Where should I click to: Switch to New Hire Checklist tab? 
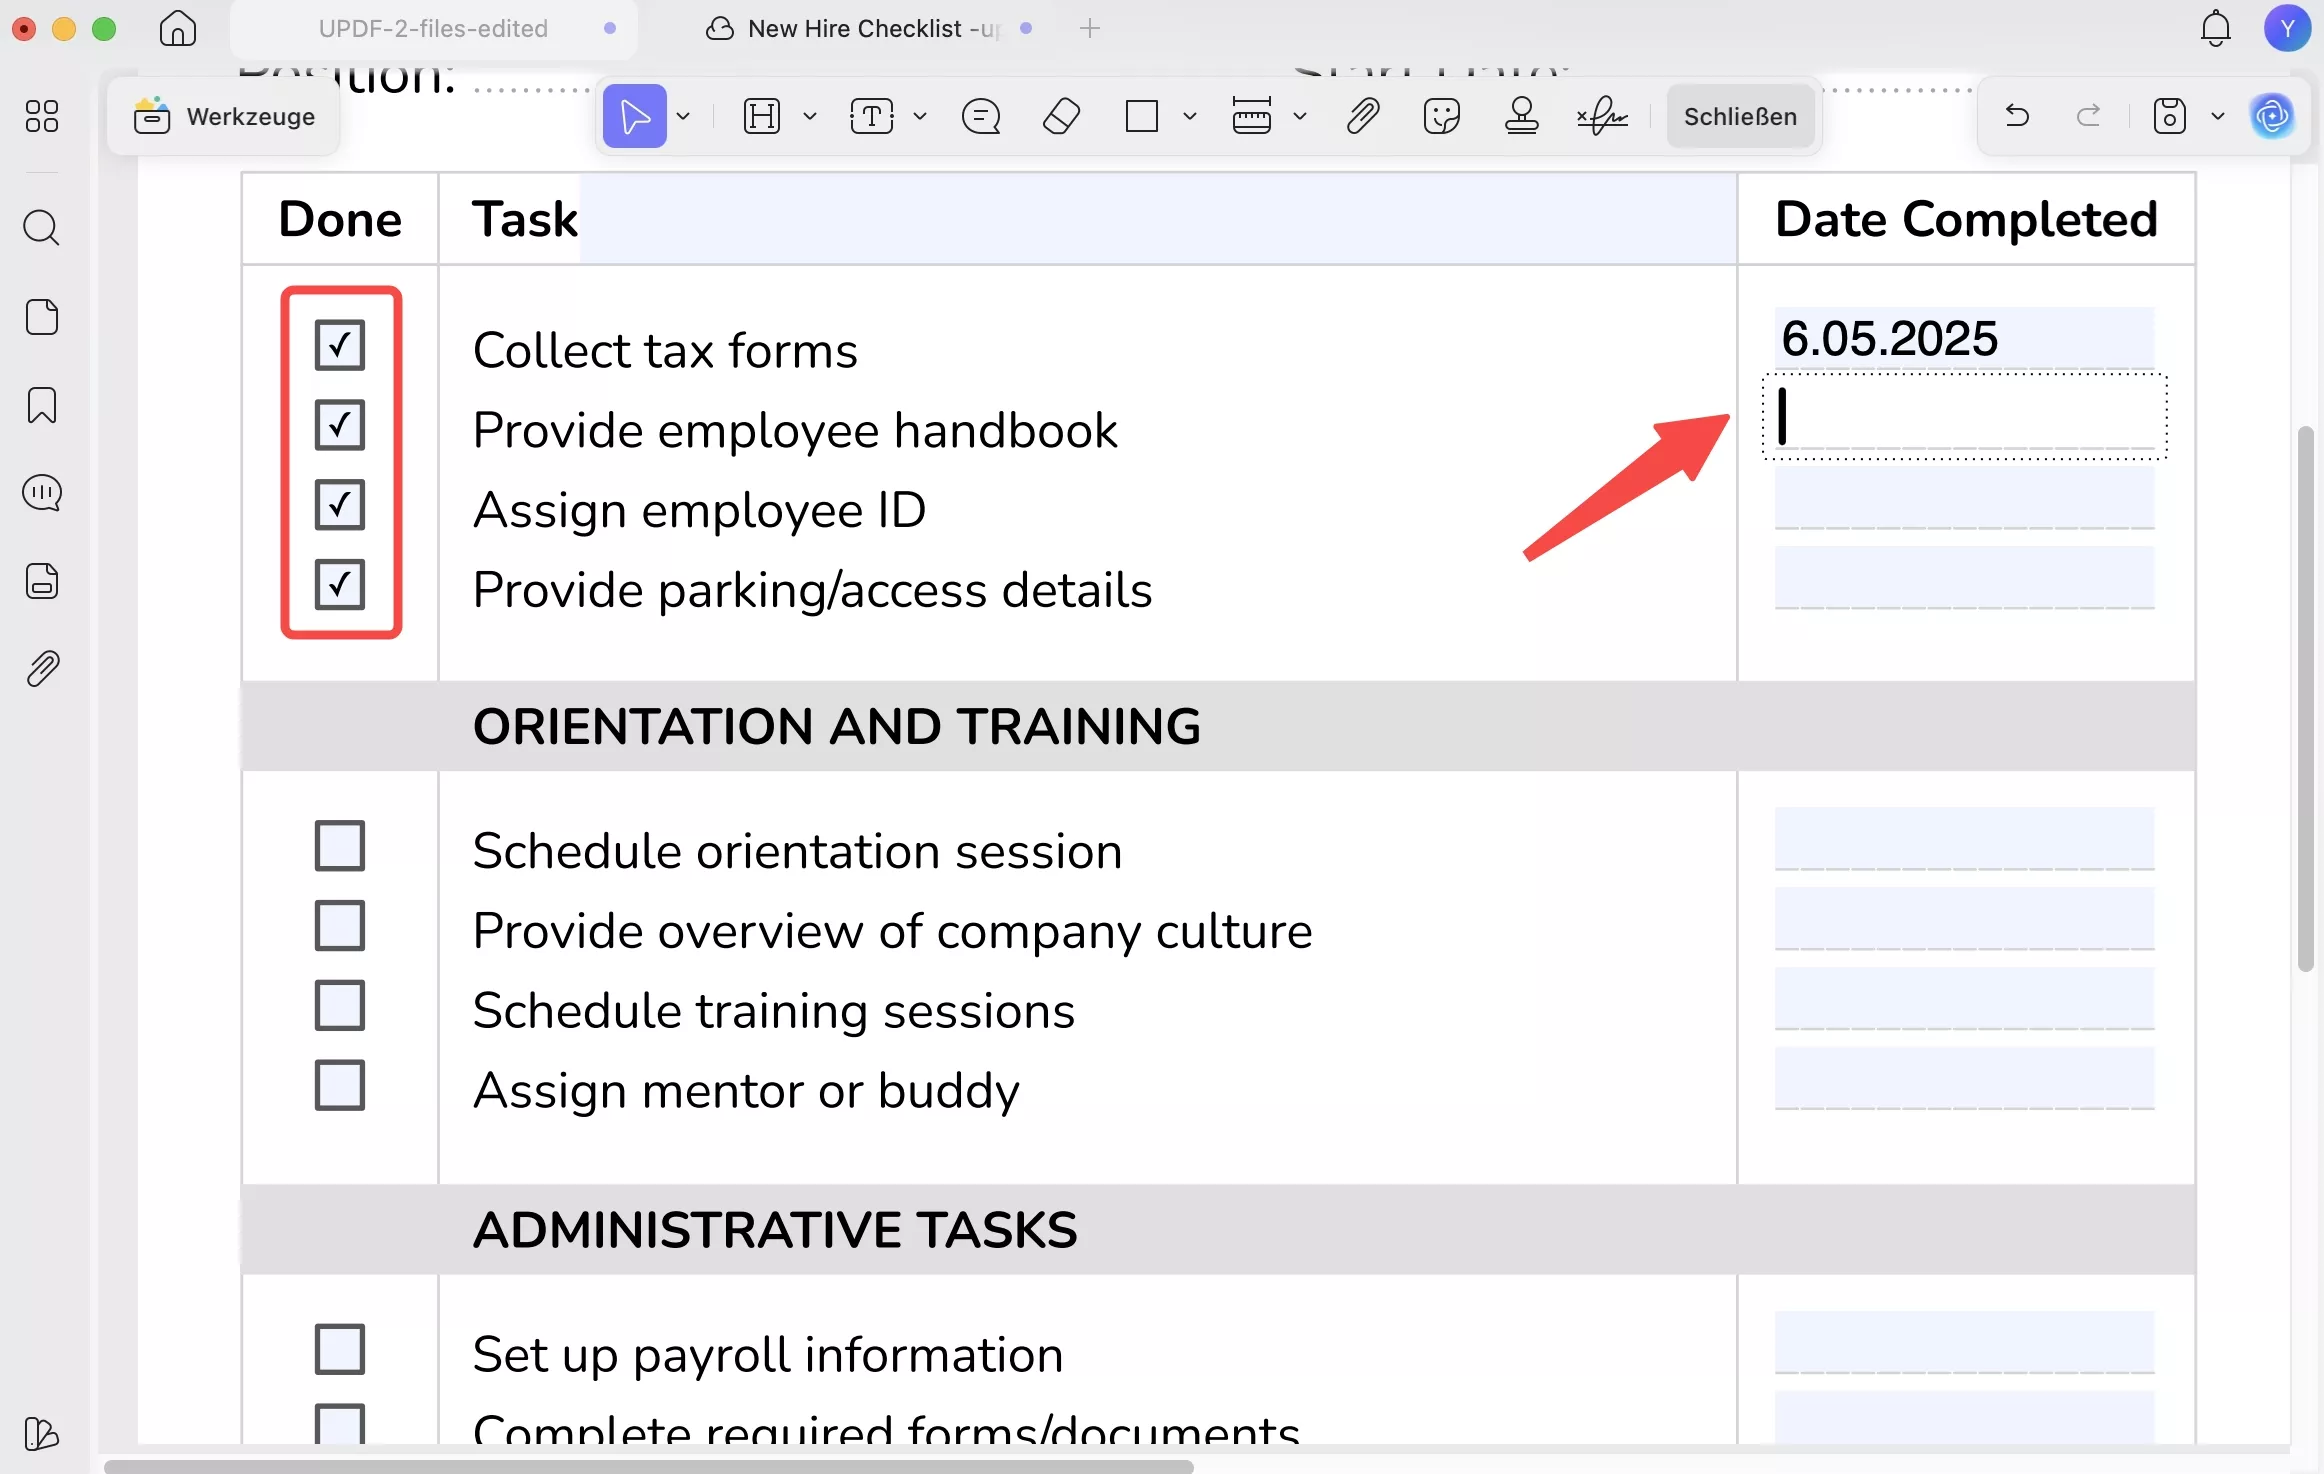[x=870, y=29]
